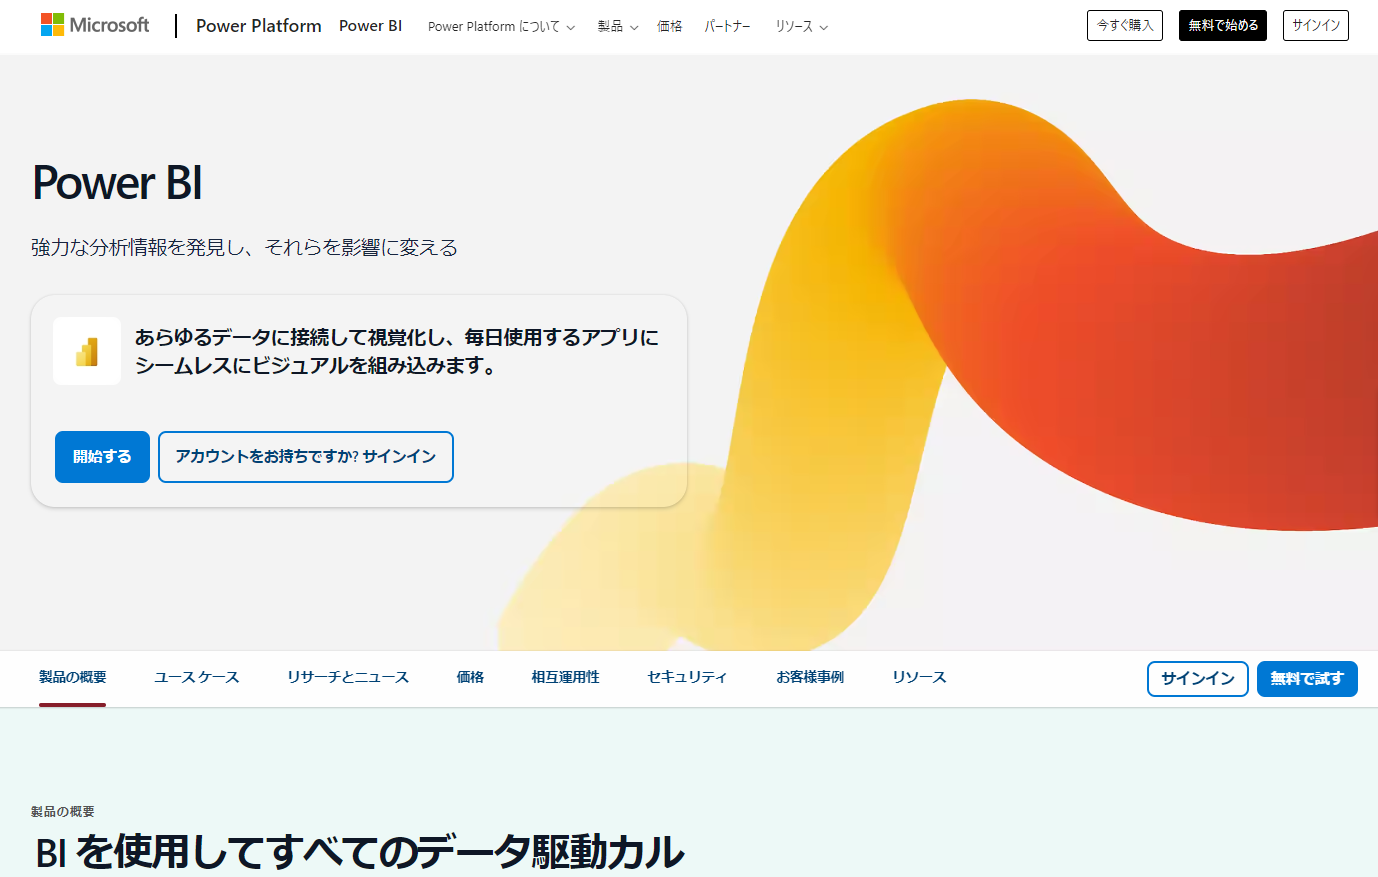Click アカウントをお持ちですか? サインイン button
1378x877 pixels.
tap(306, 457)
